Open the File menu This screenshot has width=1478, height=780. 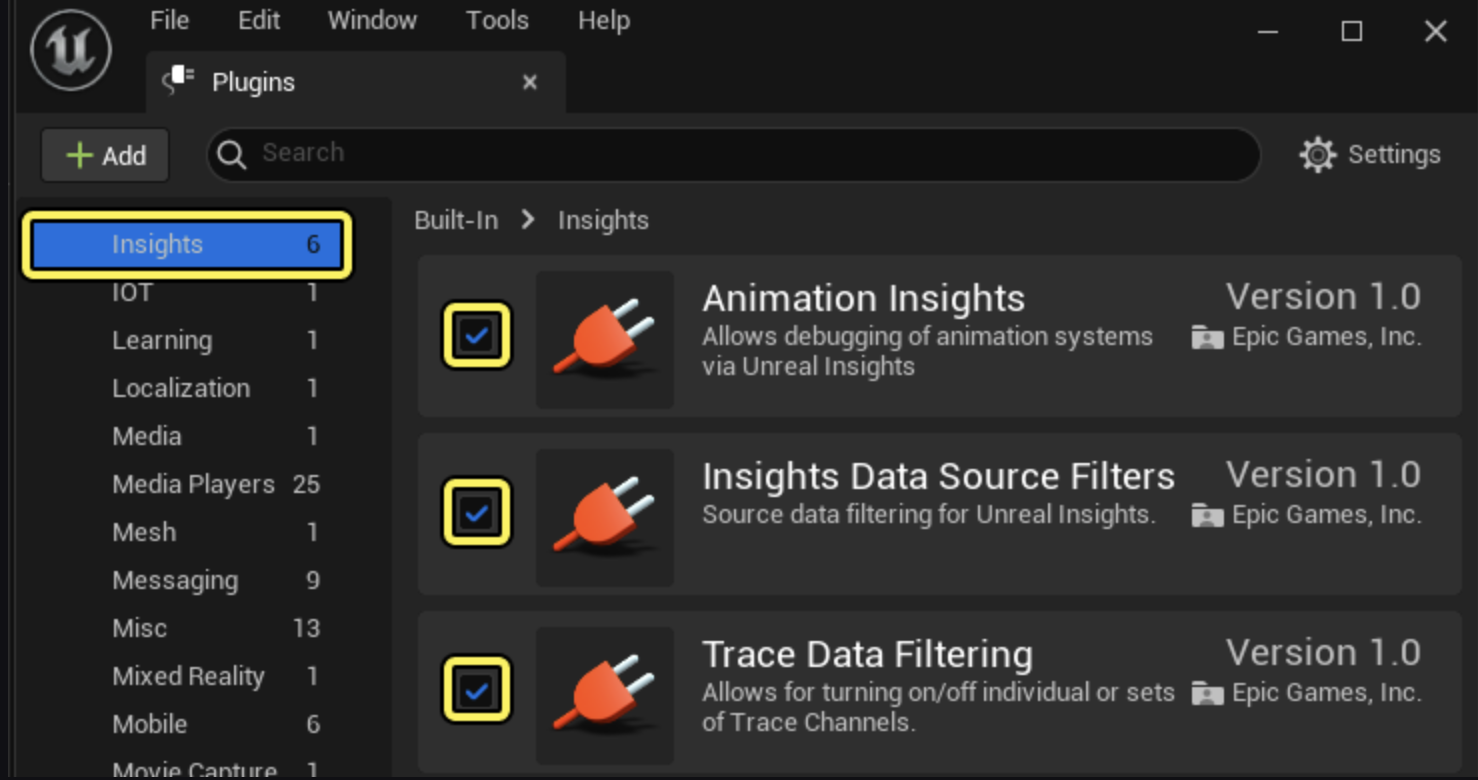pos(169,21)
